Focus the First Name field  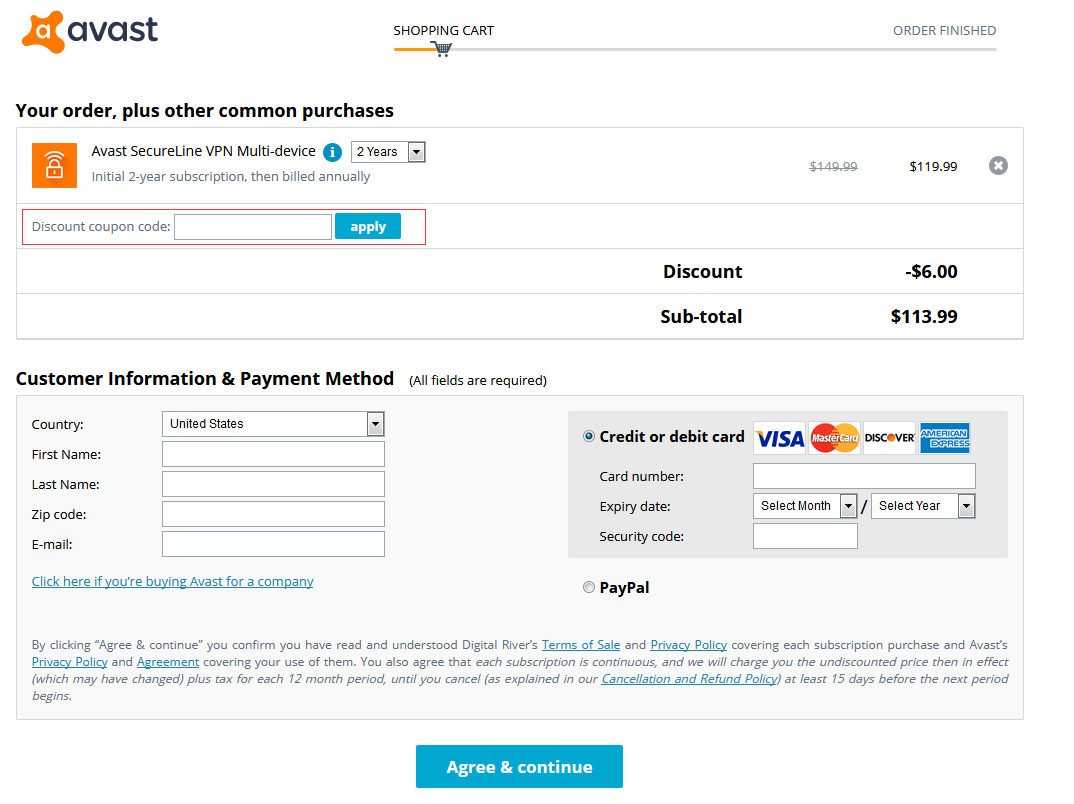point(273,454)
